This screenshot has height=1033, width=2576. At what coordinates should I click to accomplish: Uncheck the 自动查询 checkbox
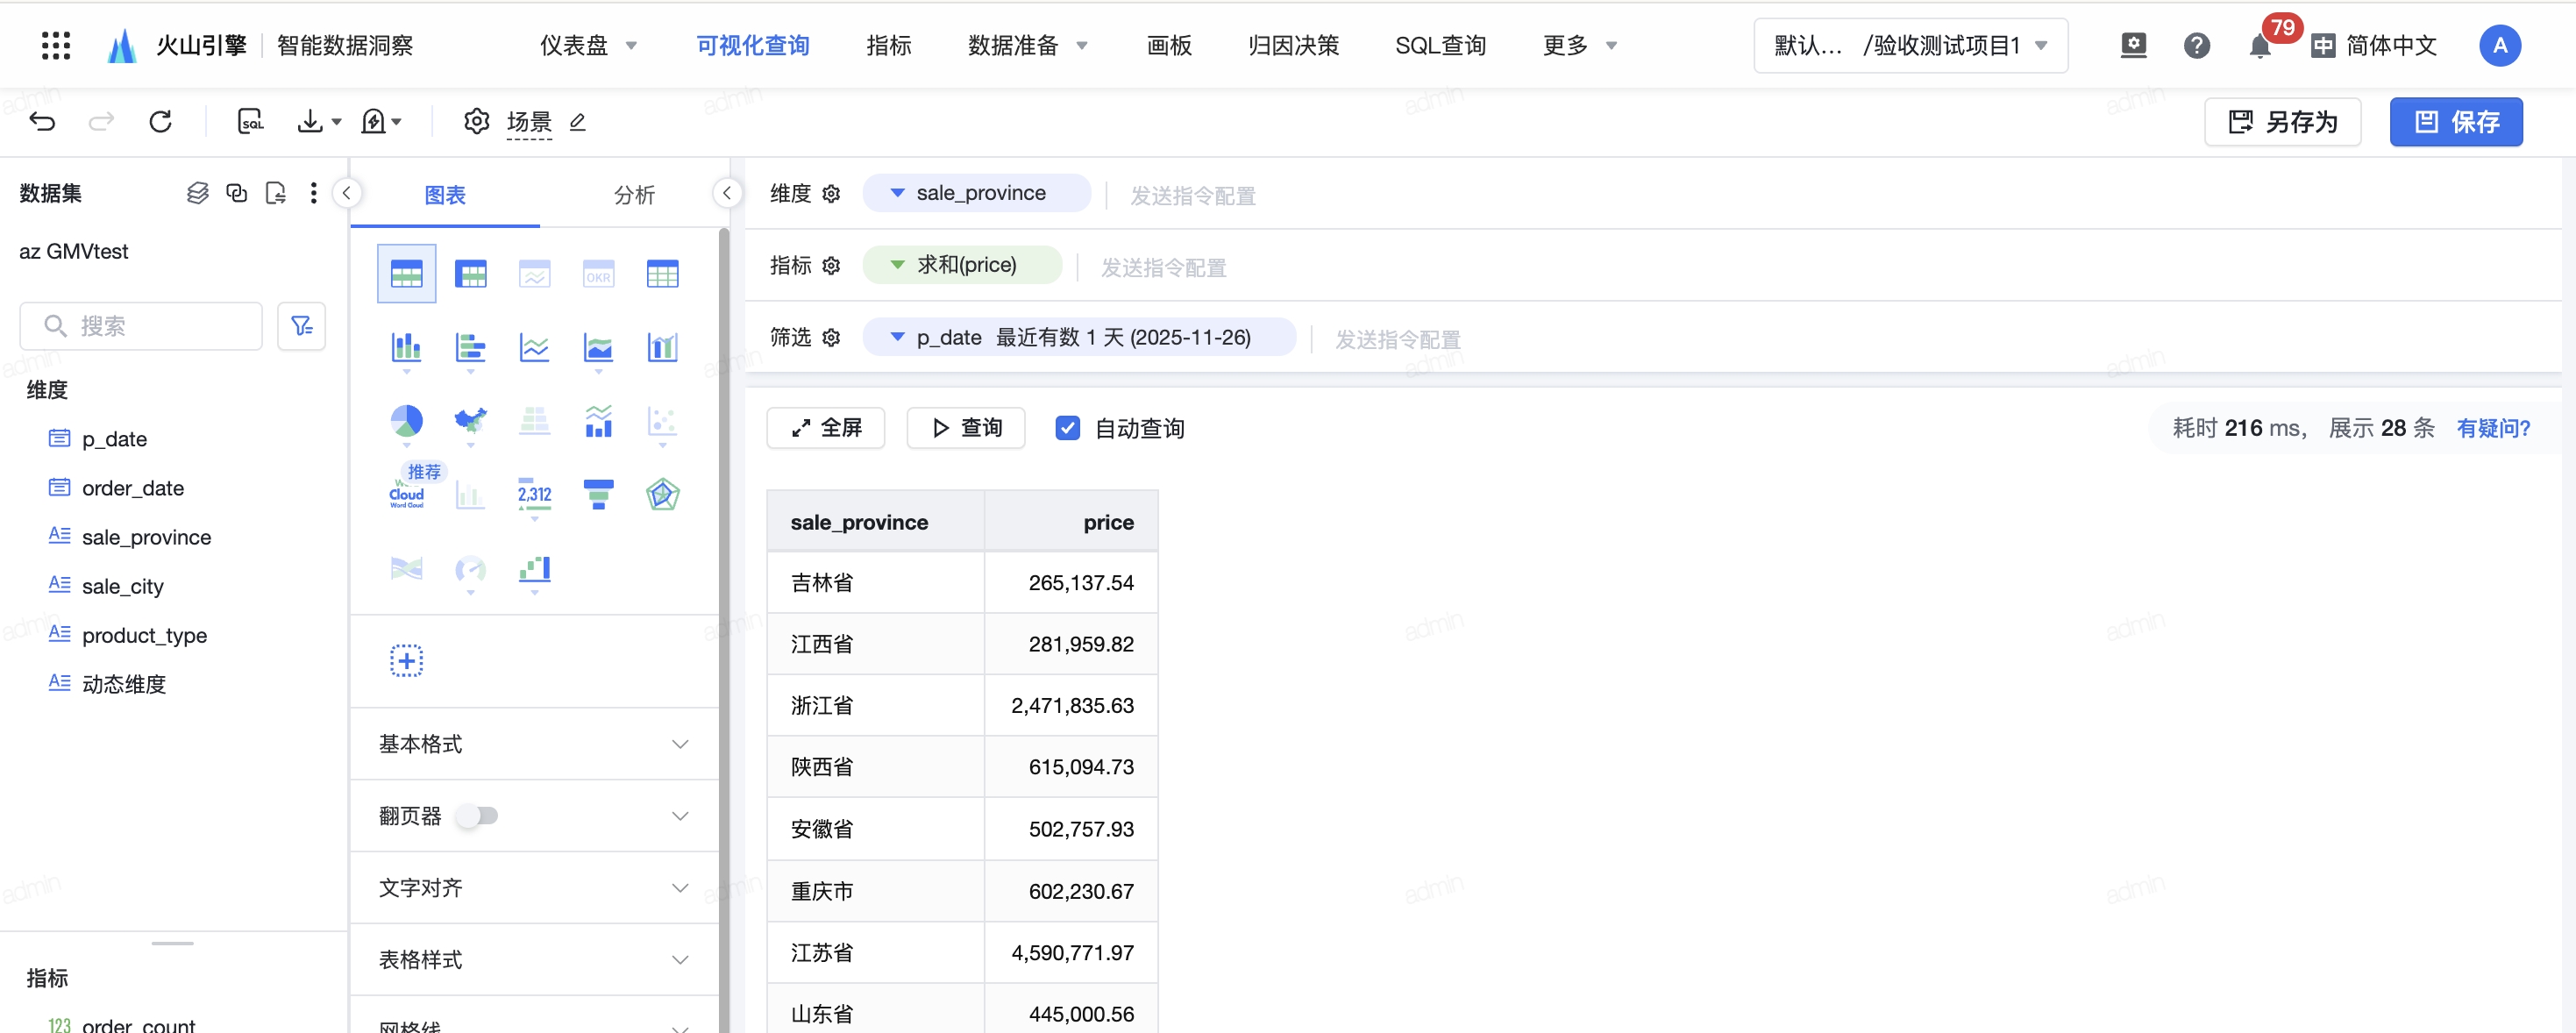click(1067, 428)
